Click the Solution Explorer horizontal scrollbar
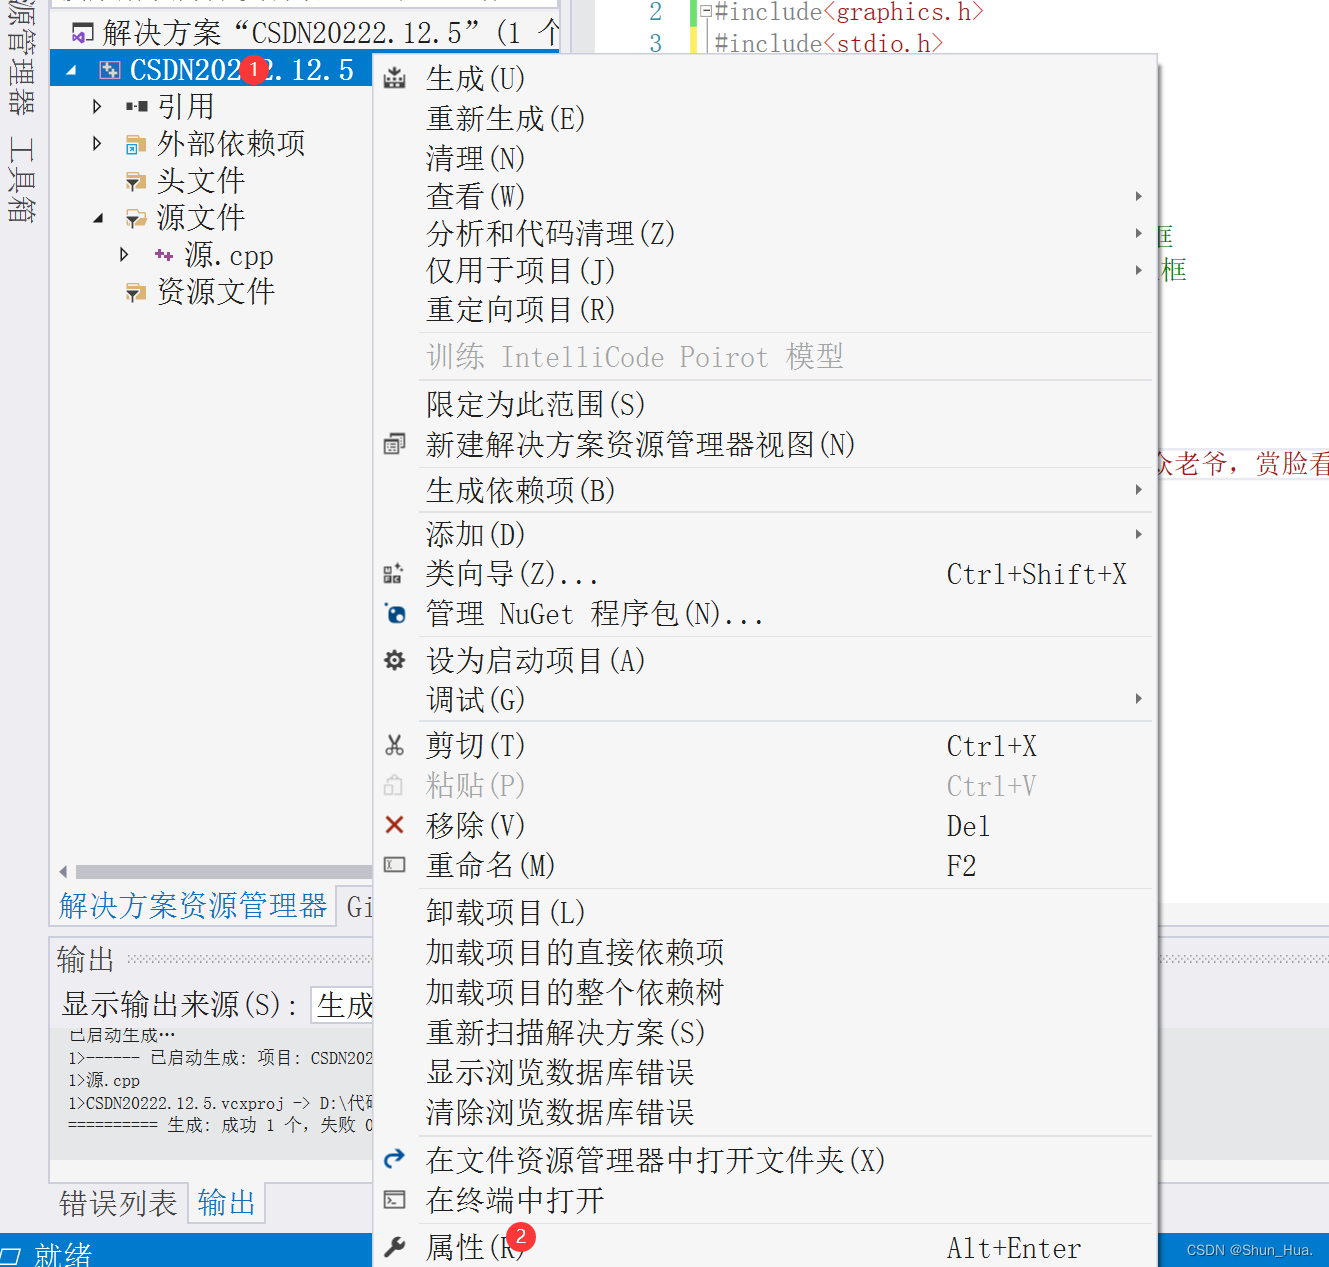Image resolution: width=1329 pixels, height=1267 pixels. (x=224, y=872)
